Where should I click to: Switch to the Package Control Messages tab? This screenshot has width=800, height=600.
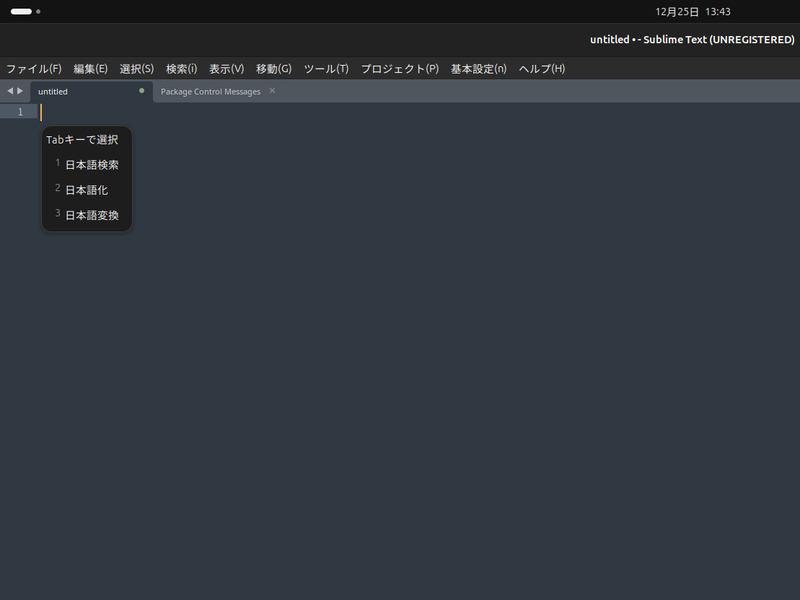210,91
